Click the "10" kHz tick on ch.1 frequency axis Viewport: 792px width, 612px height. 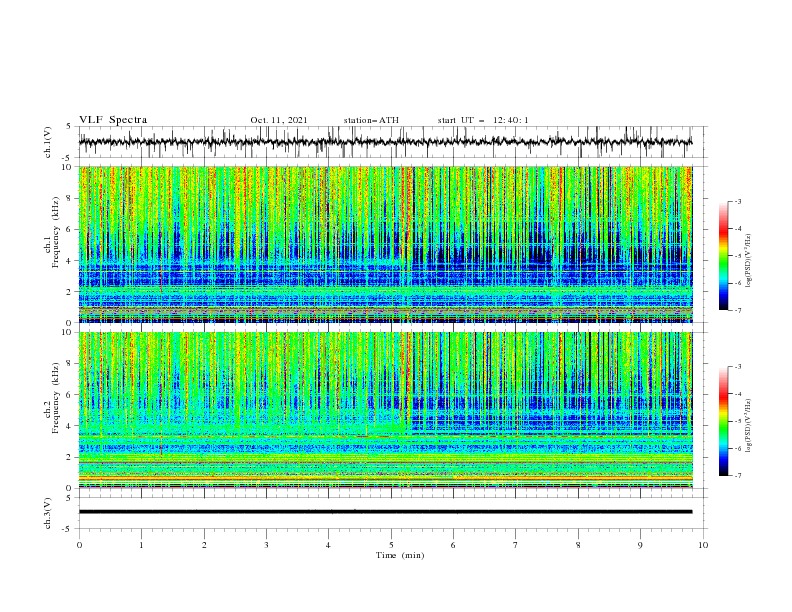69,167
